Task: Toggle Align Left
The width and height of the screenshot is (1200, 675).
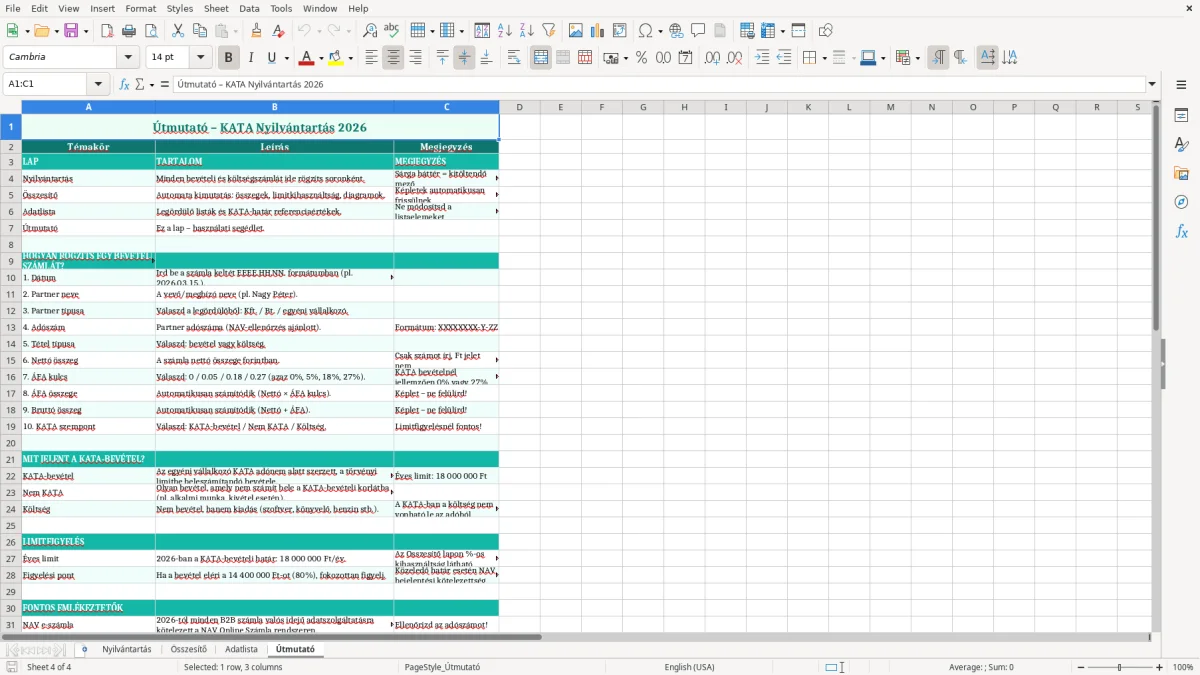Action: pyautogui.click(x=371, y=58)
